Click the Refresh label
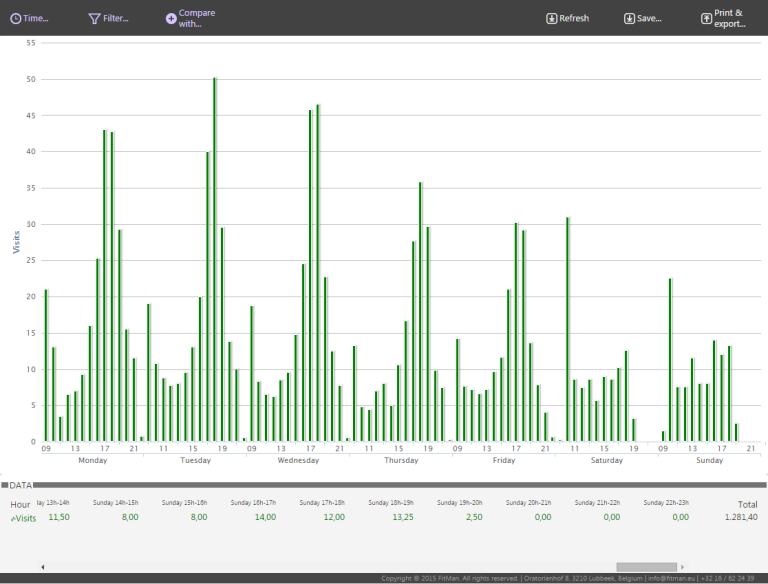This screenshot has height=584, width=768. coord(574,19)
